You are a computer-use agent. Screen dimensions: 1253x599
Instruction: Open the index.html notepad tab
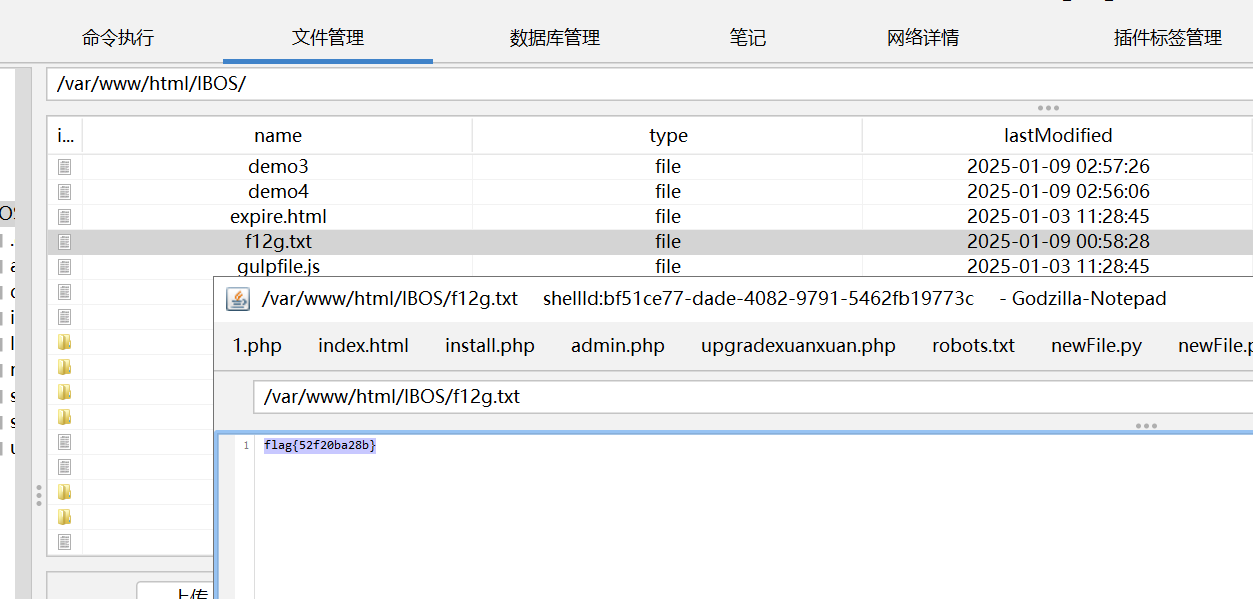(x=363, y=345)
